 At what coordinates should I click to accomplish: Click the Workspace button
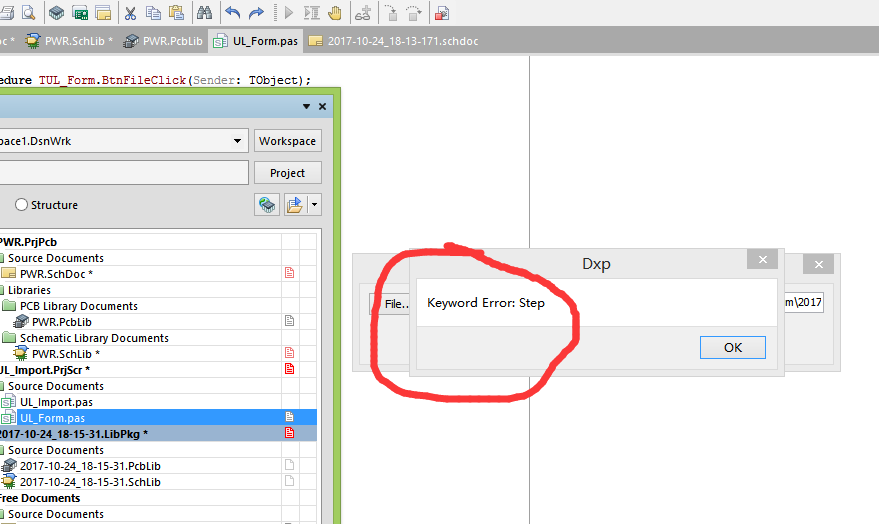(x=288, y=141)
